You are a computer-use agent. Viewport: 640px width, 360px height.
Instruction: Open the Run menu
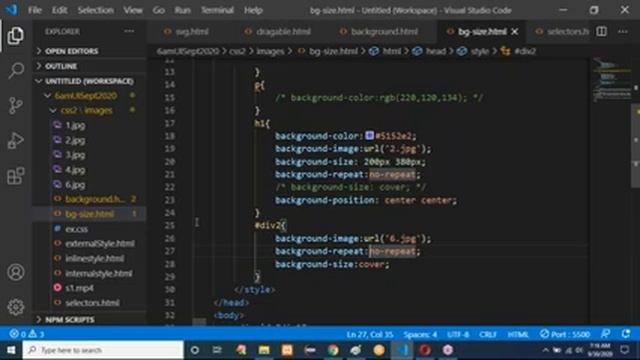[x=182, y=10]
